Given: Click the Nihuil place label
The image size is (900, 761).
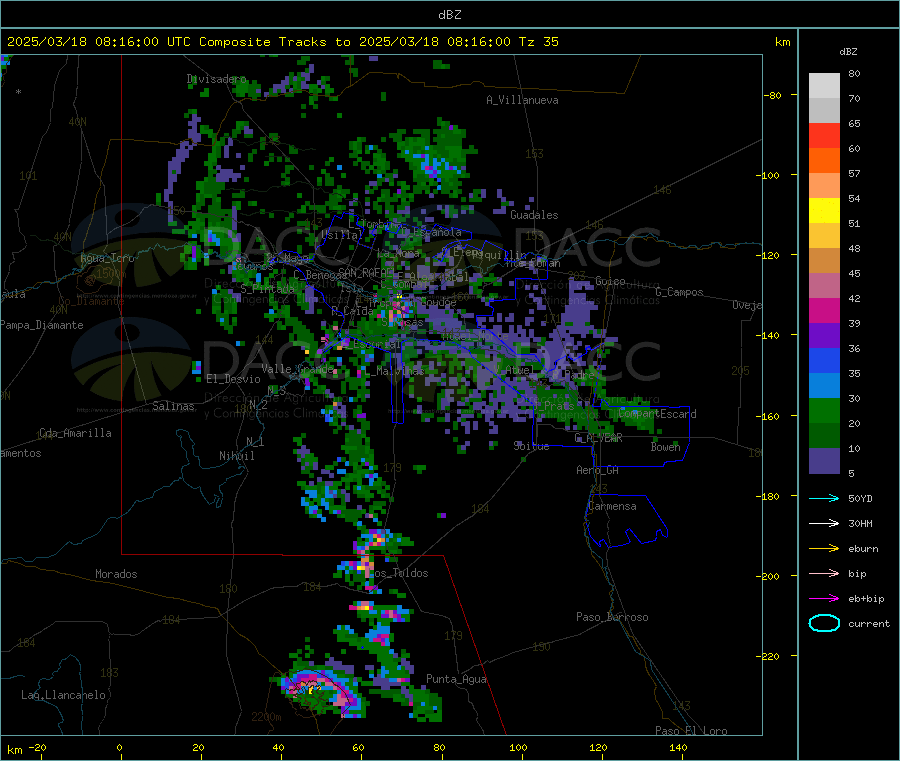Looking at the screenshot, I should coord(236,456).
